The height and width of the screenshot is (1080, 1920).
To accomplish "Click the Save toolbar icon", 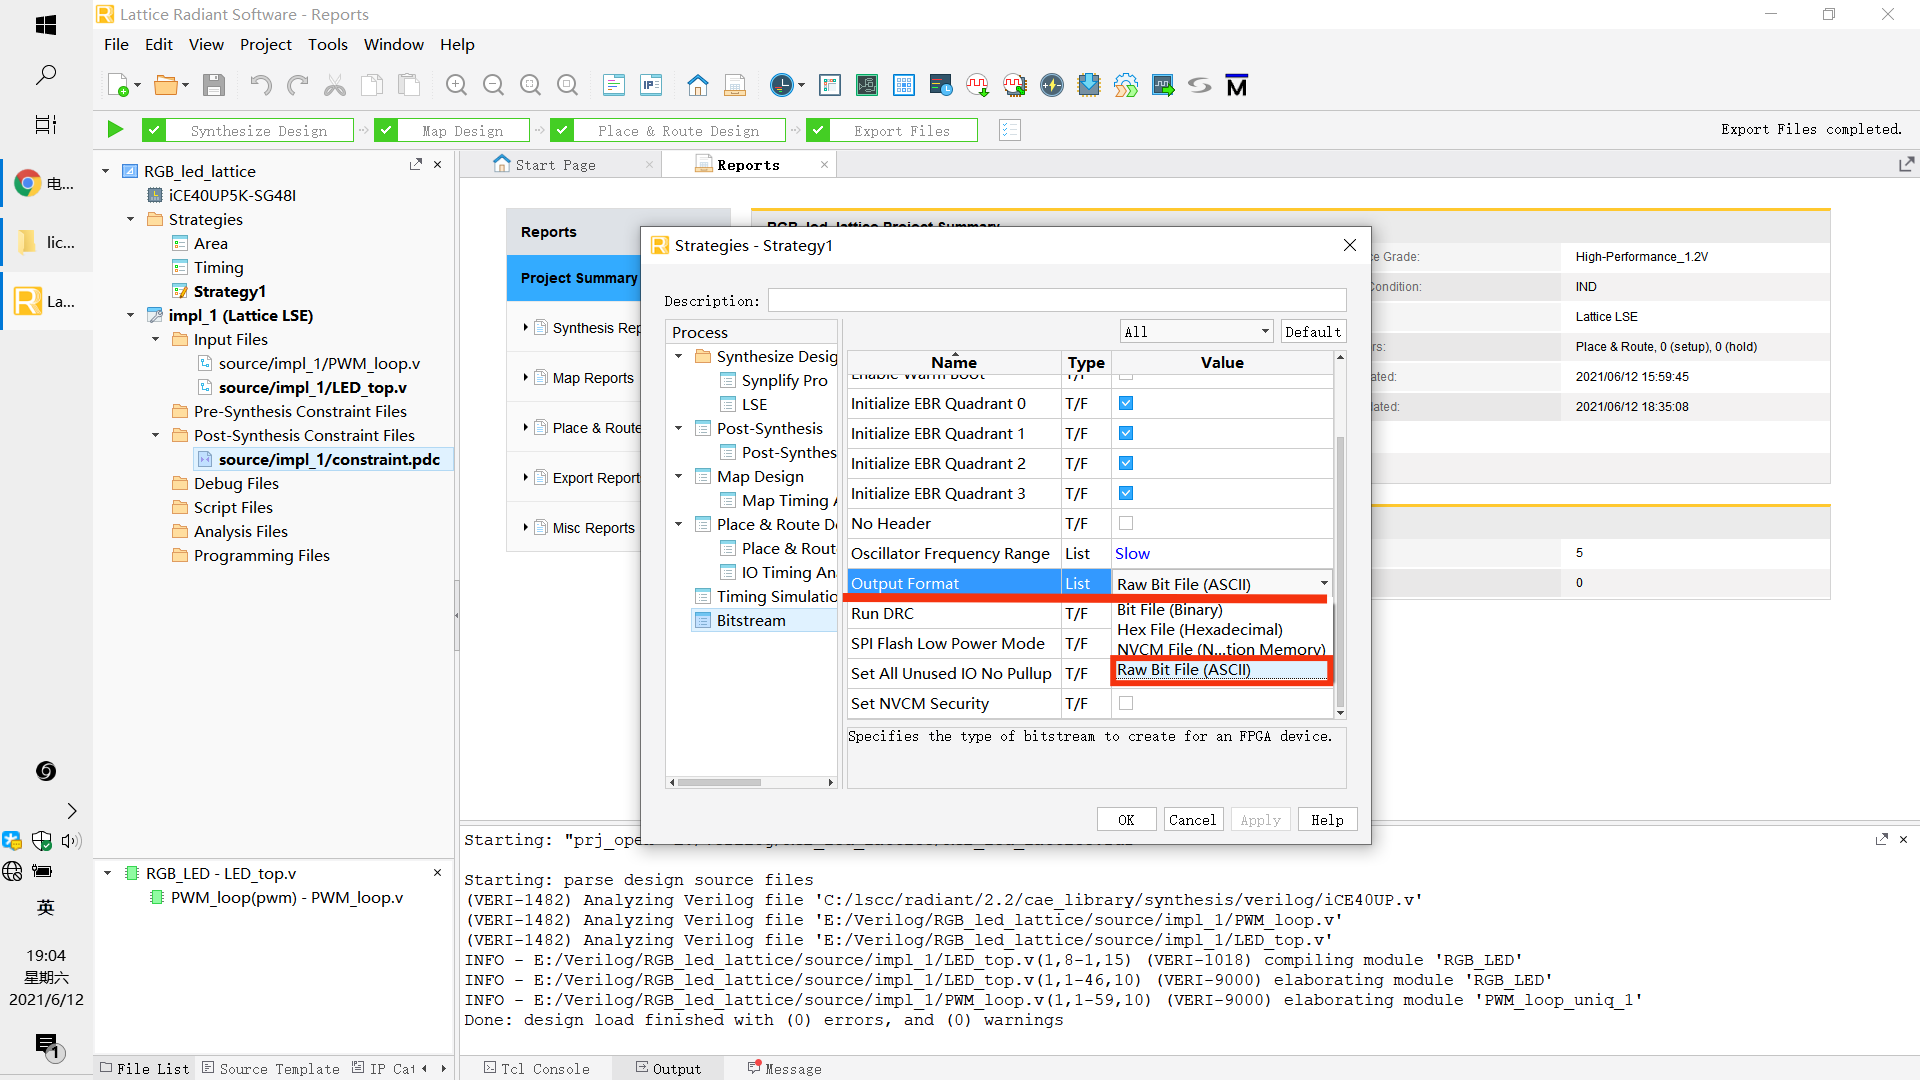I will coord(214,85).
